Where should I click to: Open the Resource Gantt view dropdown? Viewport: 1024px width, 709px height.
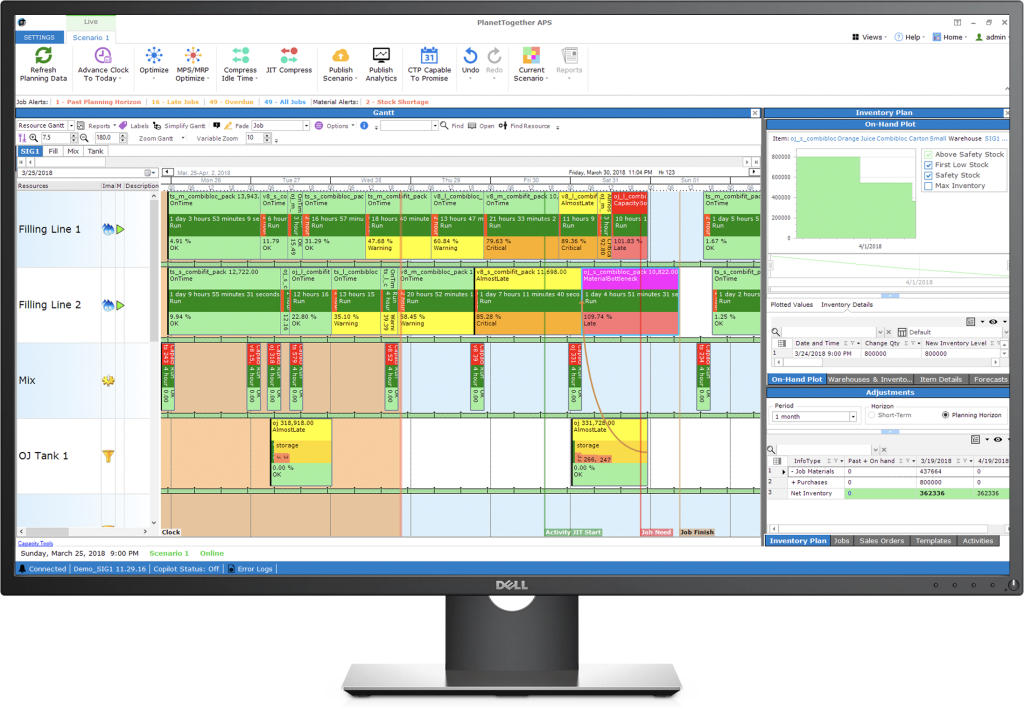click(83, 126)
